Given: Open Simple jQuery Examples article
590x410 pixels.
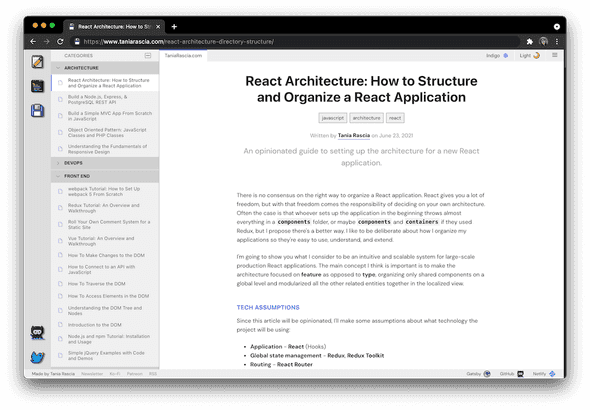Looking at the screenshot, I should coord(106,355).
